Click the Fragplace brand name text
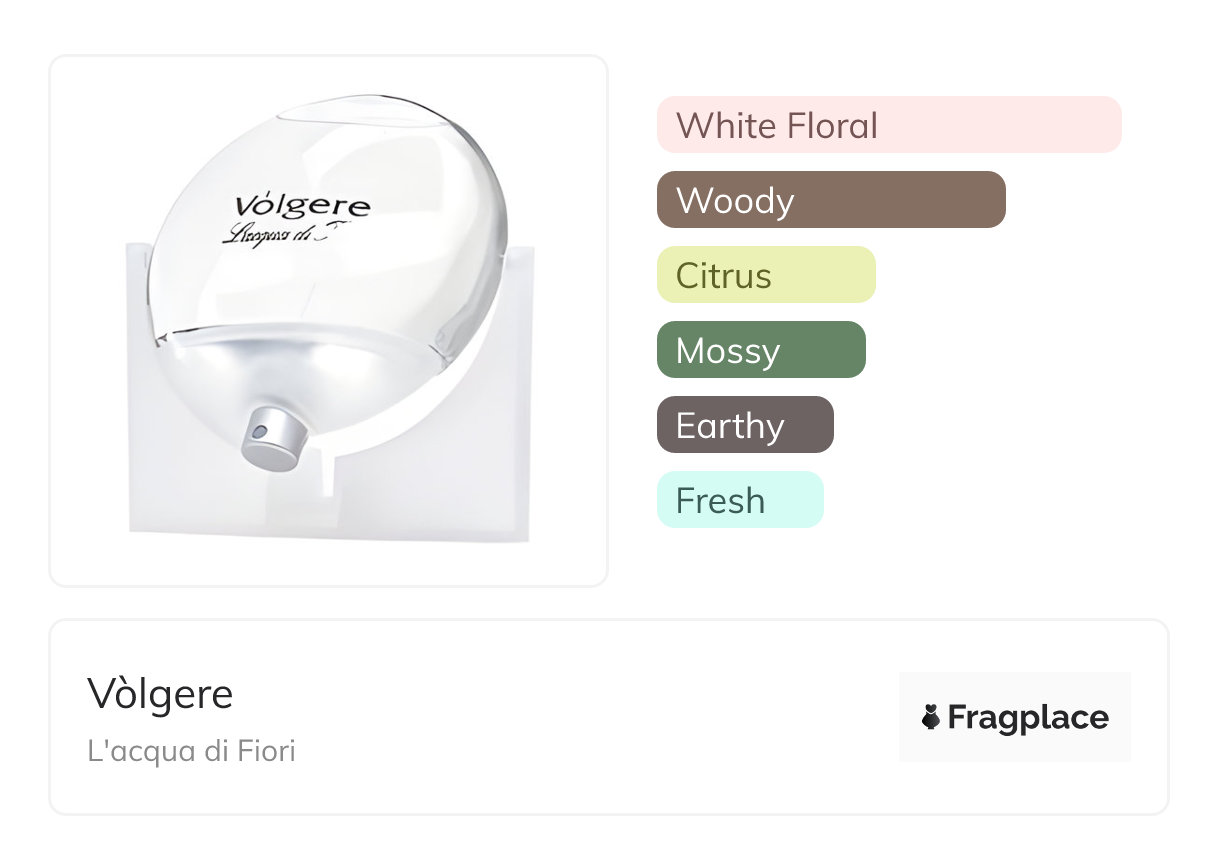This screenshot has height=864, width=1218. [x=1028, y=717]
